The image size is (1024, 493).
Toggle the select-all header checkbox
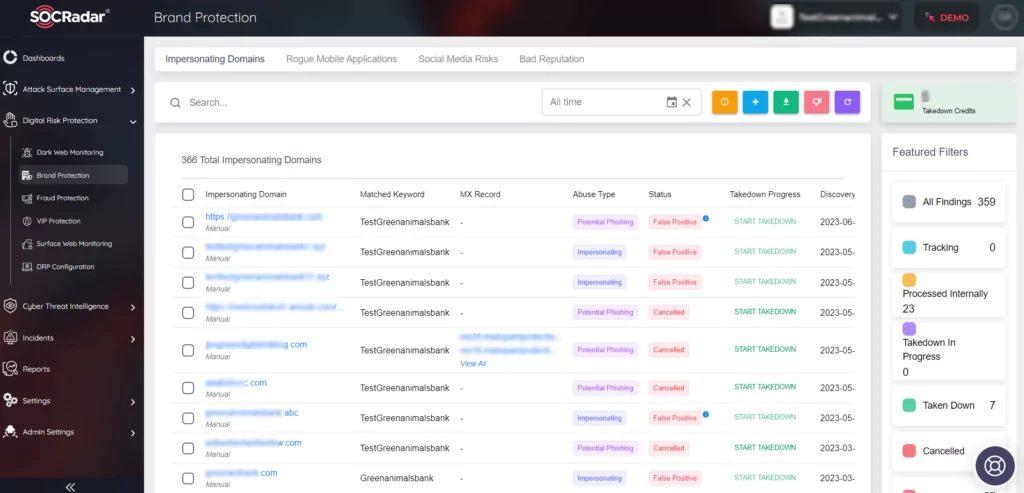[x=188, y=195]
